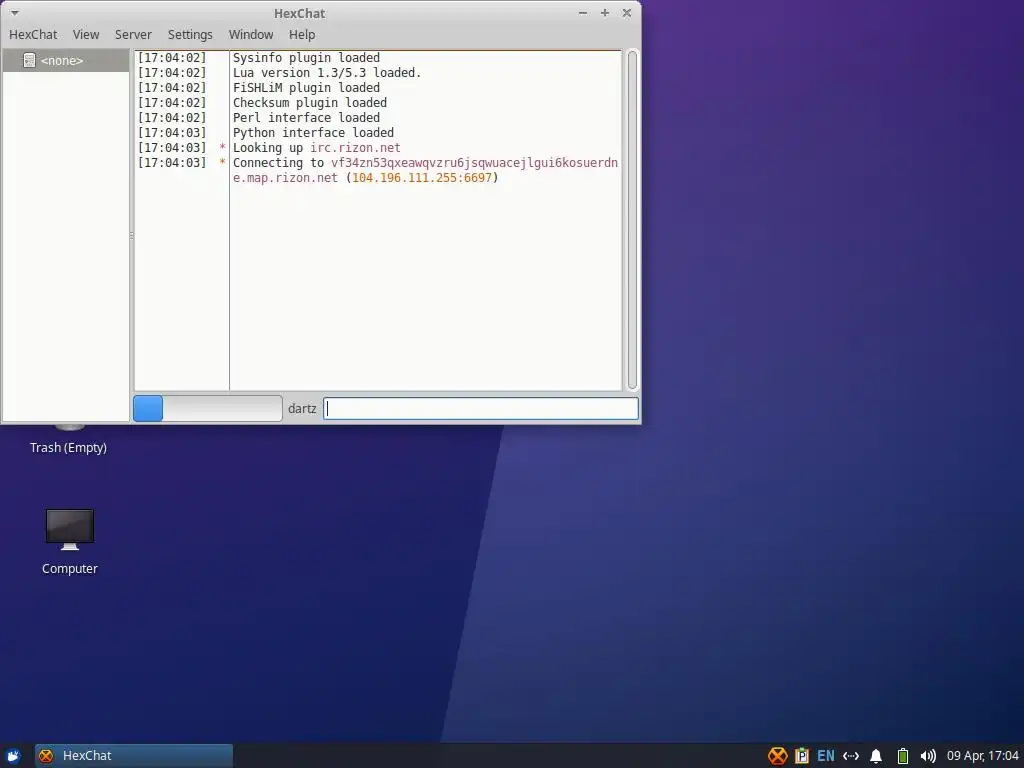Click the "Lua version 1.3/5.3 loaded." line
Viewport: 1024px width, 768px height.
pyautogui.click(x=327, y=72)
